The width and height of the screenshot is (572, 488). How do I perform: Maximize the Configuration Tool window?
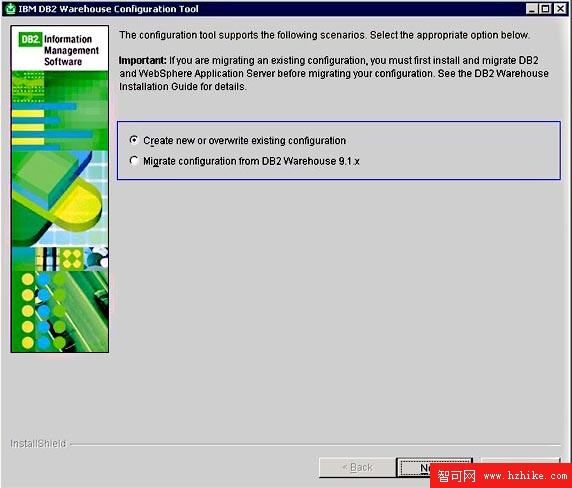point(546,8)
